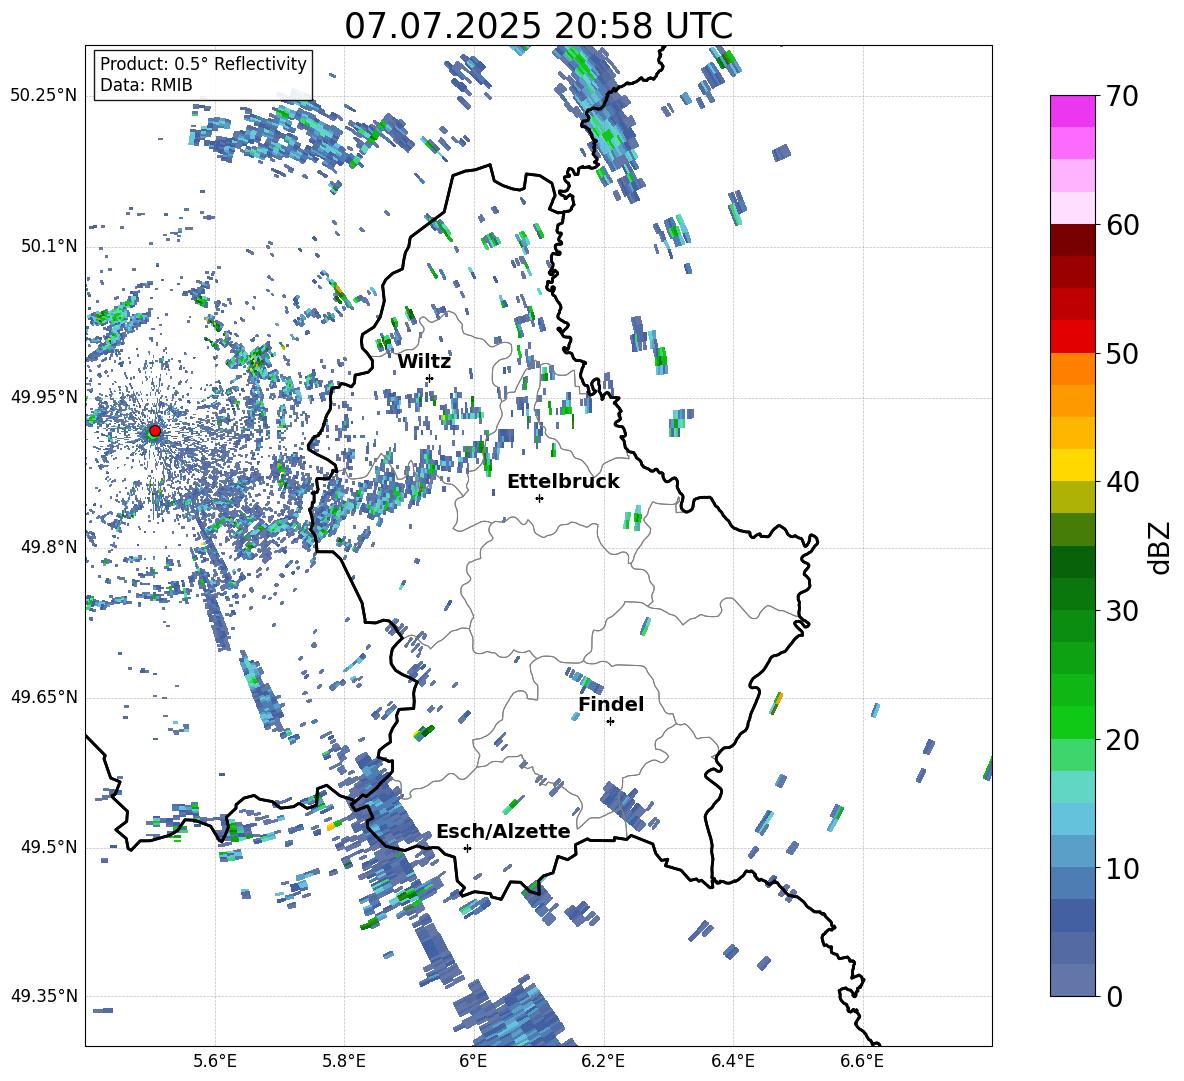
Task: Click the red radar site marker
Action: coord(155,431)
